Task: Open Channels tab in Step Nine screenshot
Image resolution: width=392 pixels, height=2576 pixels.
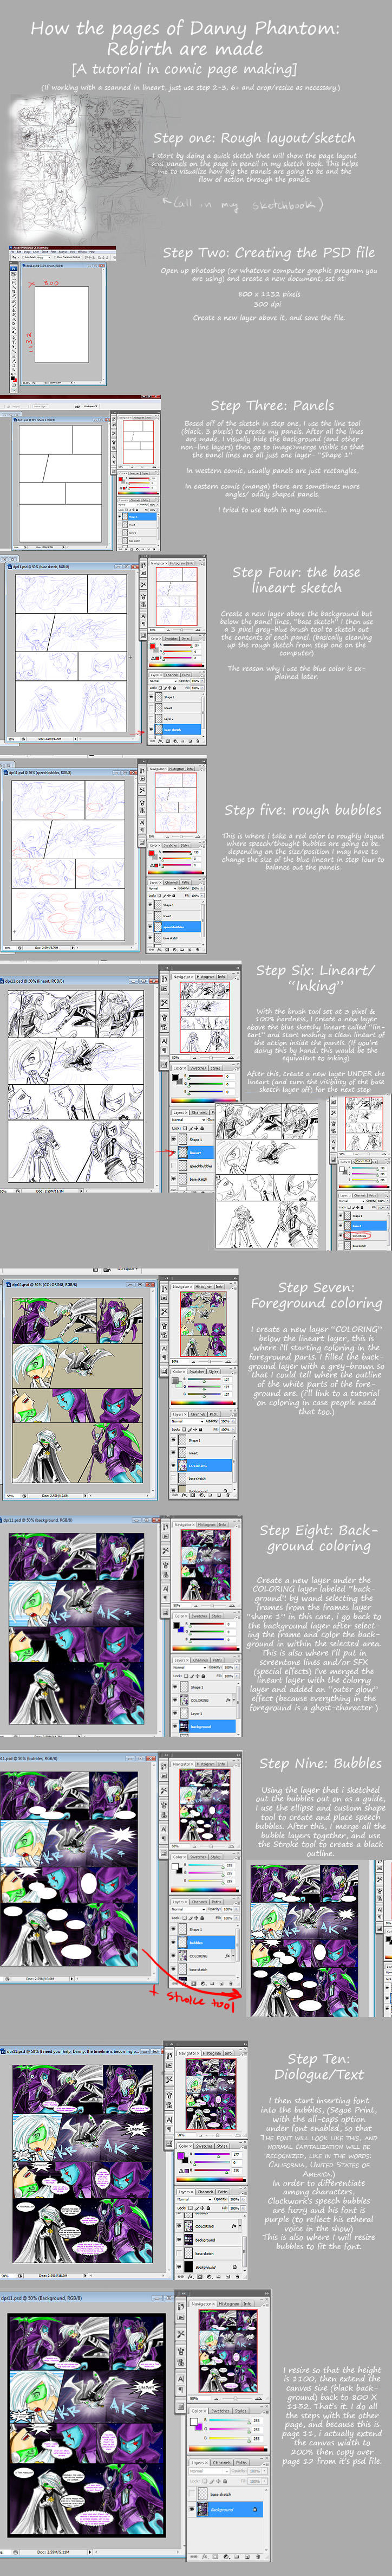Action: tap(200, 1902)
